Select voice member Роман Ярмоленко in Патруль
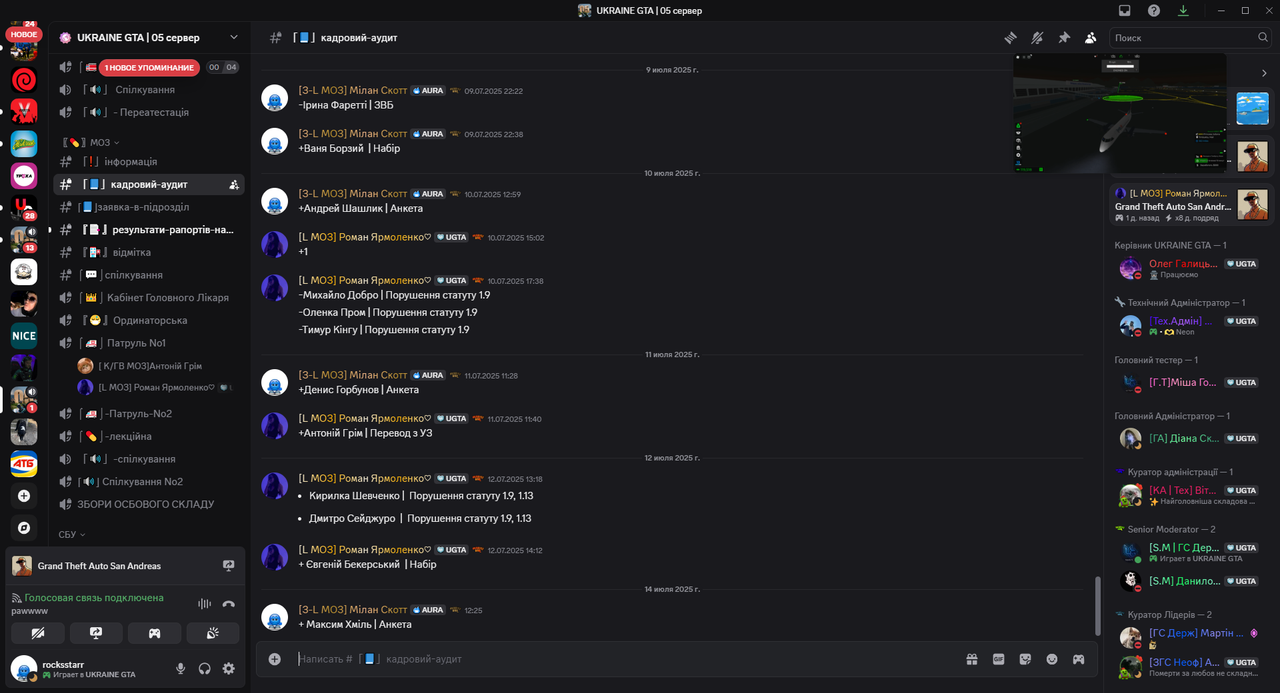Screen dimensions: 1280x693 (155, 387)
